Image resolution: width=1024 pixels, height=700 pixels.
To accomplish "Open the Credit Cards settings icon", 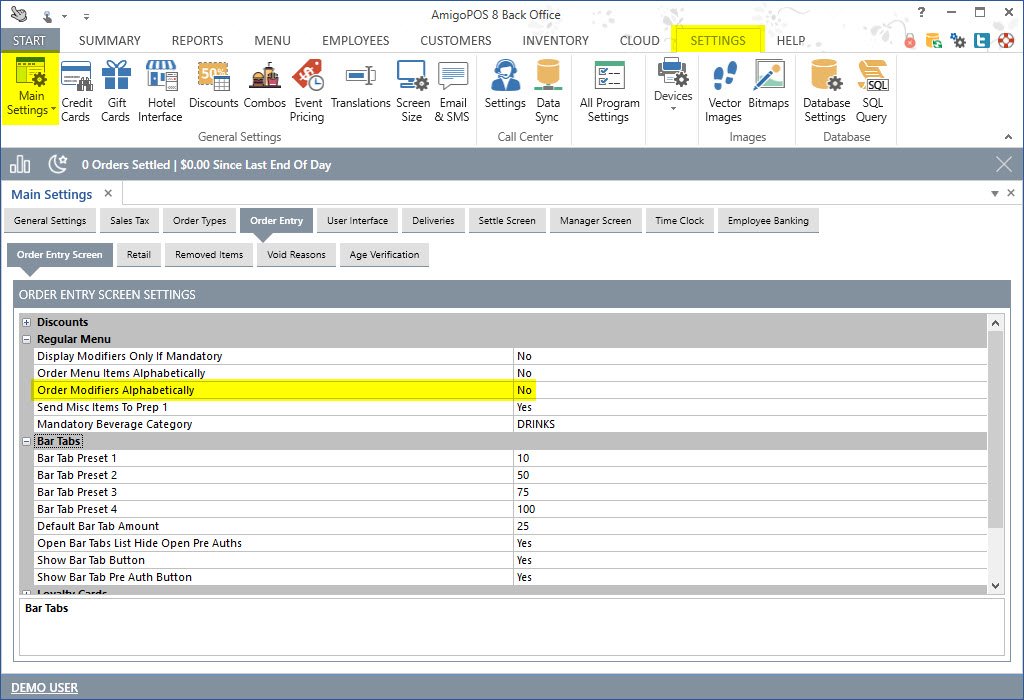I will point(77,90).
